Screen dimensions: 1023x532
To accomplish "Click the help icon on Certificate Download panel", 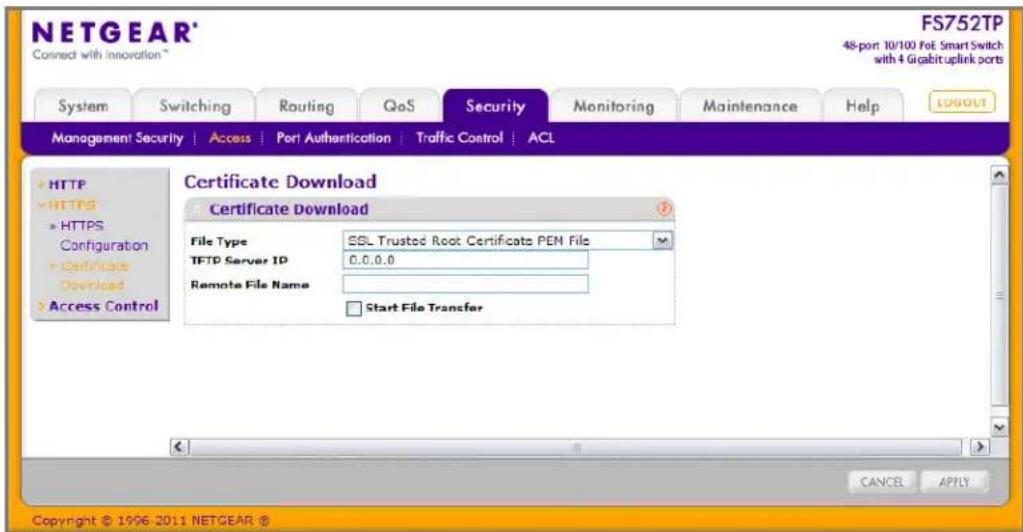I will coord(664,210).
